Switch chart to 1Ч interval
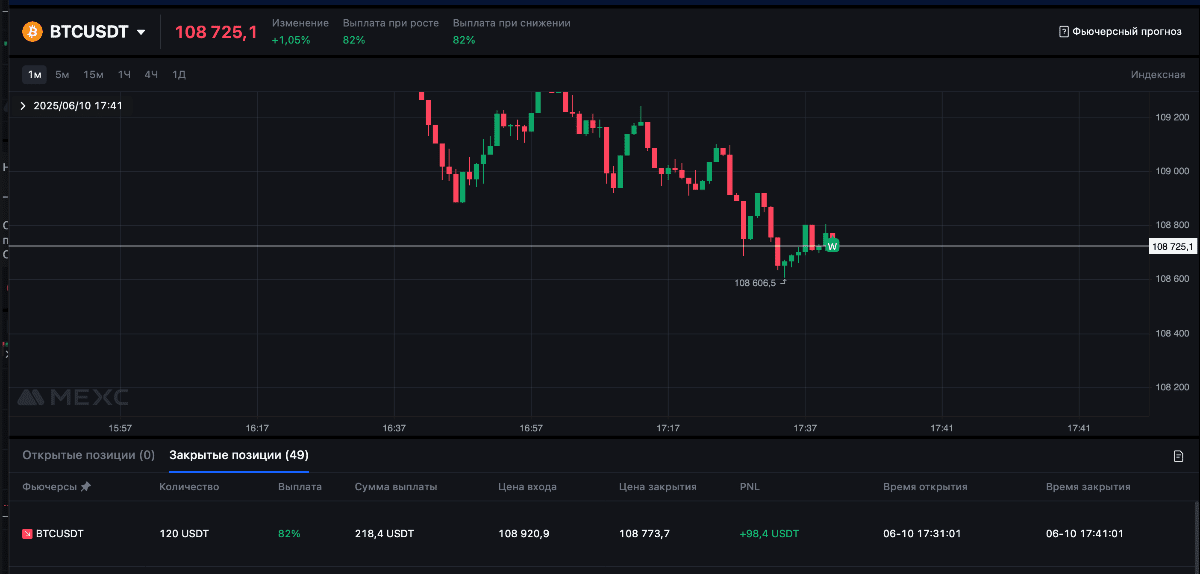 (124, 74)
